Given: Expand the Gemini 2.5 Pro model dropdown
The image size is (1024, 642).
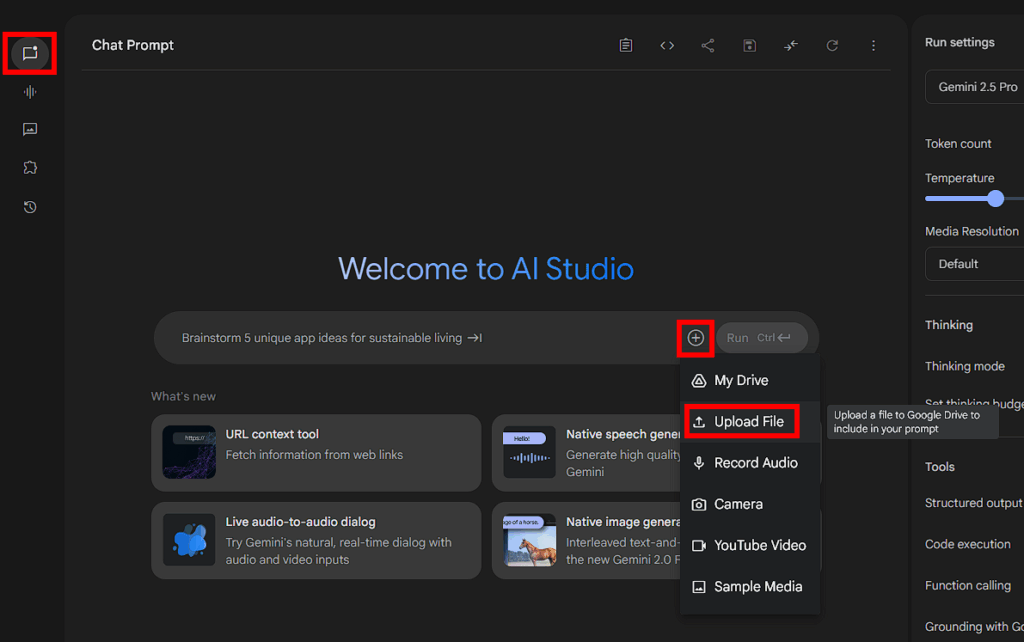Looking at the screenshot, I should (x=977, y=88).
